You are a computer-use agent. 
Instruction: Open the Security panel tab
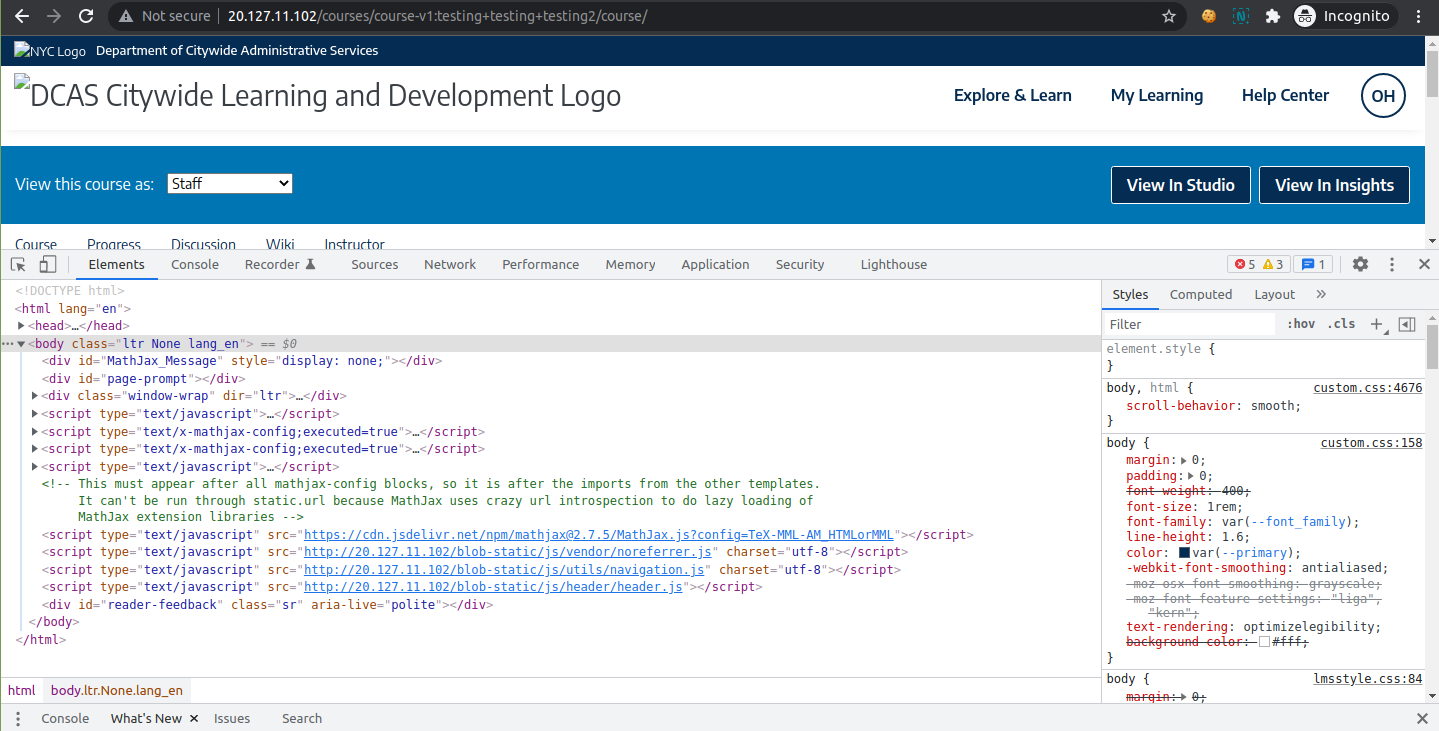click(x=800, y=264)
